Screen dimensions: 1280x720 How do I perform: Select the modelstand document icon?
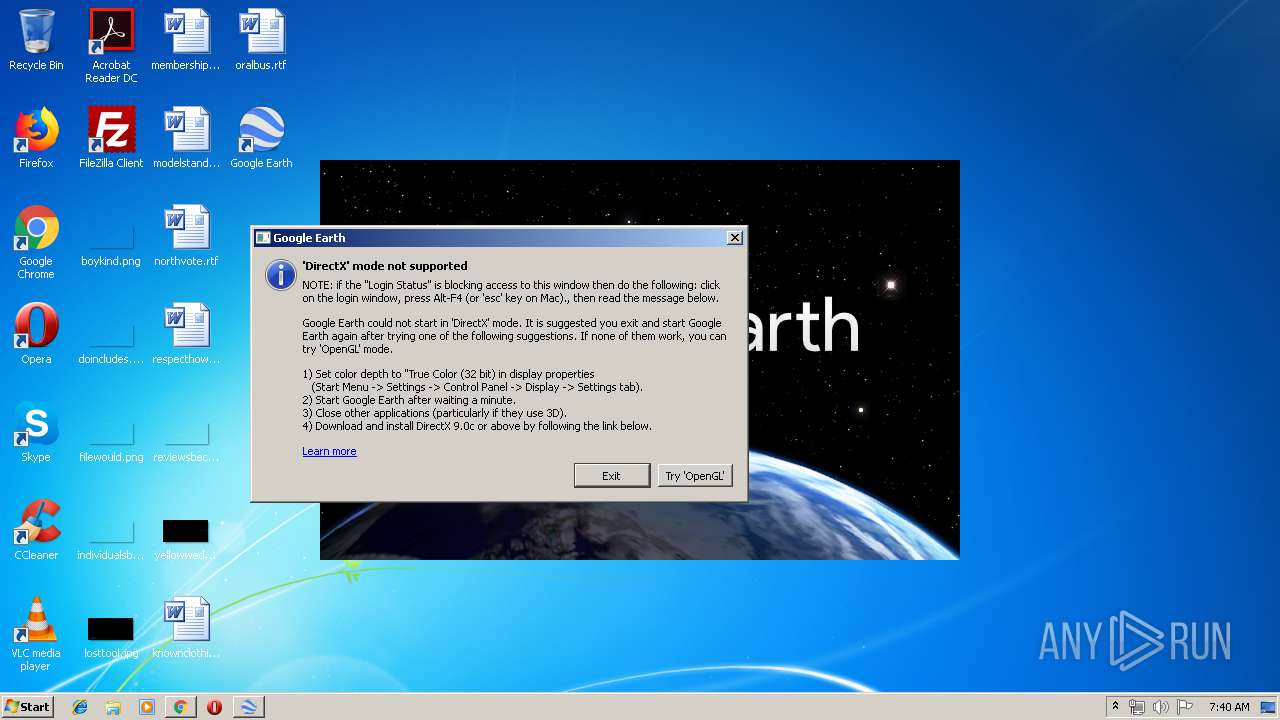(x=186, y=138)
